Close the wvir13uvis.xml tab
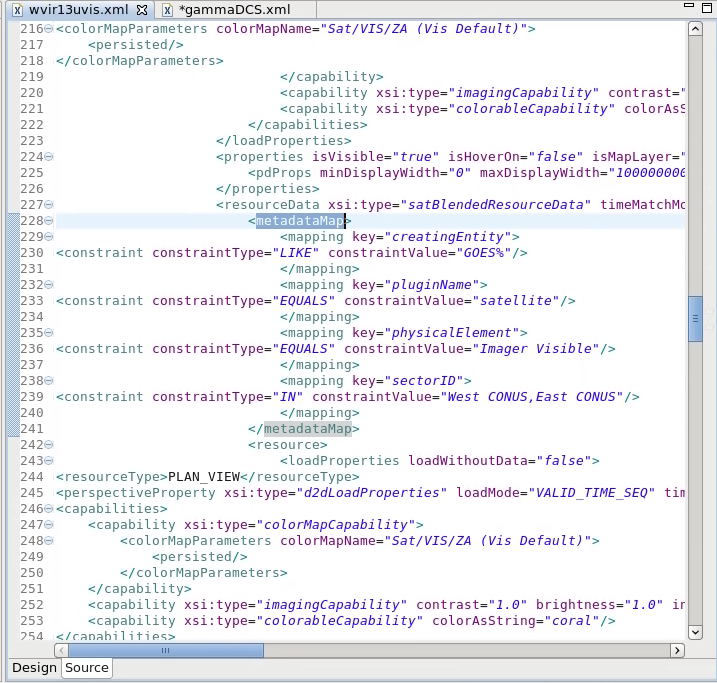Screen dimensions: 717x683 pyautogui.click(x=142, y=10)
